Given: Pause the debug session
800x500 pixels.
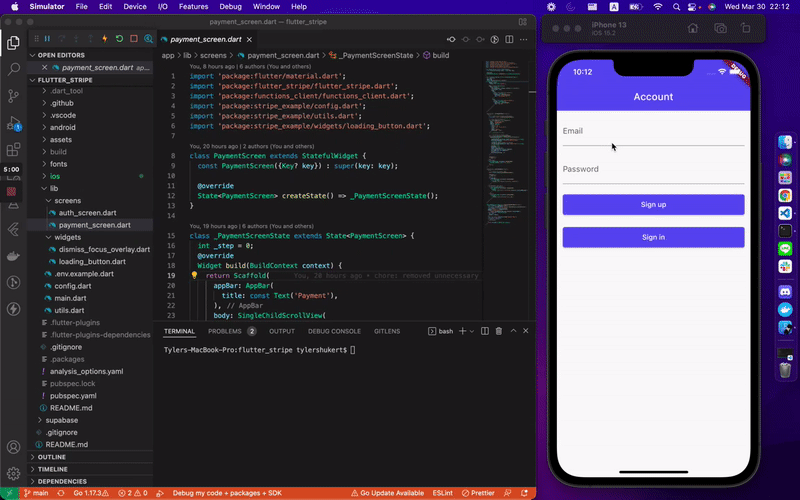Looking at the screenshot, I should click(x=47, y=39).
